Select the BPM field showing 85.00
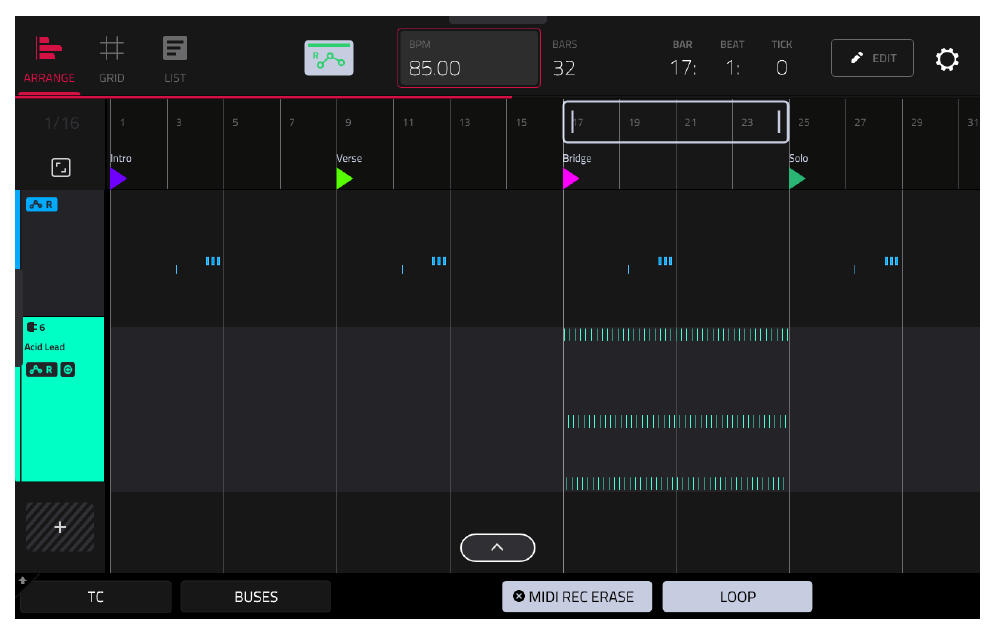996x636 pixels. [x=469, y=58]
